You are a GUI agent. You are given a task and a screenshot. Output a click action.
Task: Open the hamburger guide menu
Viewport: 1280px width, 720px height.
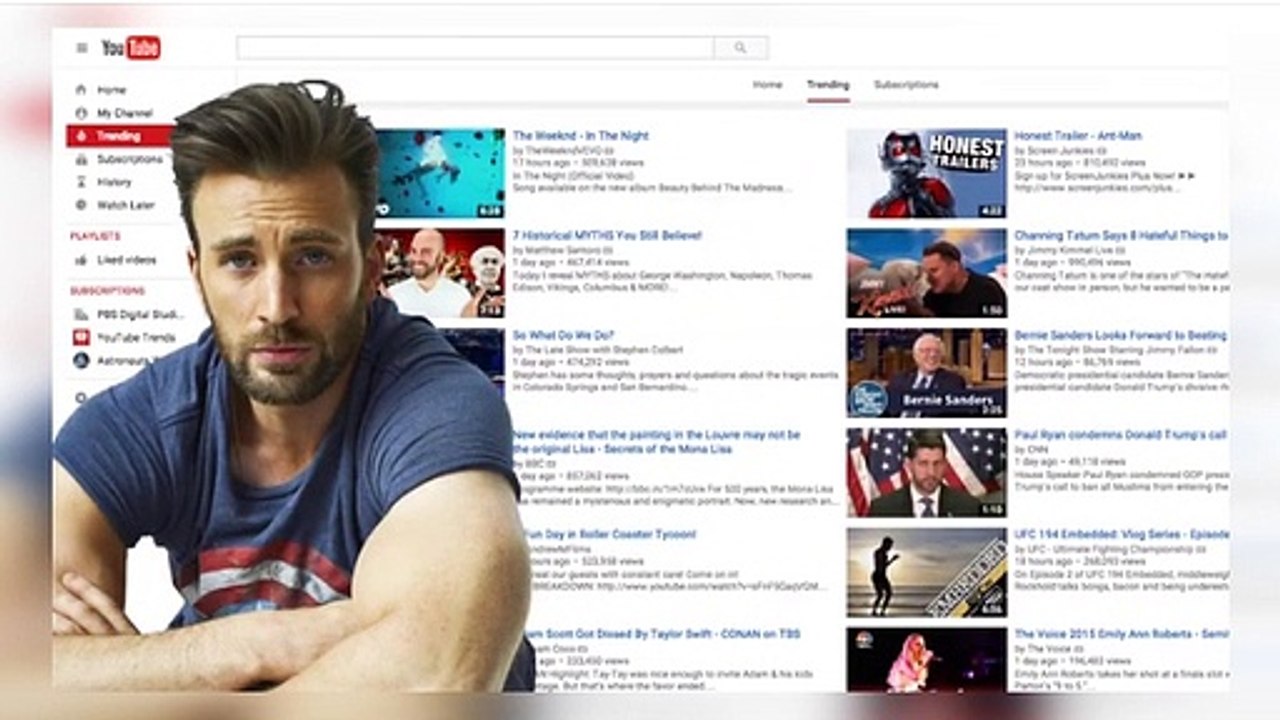[x=82, y=48]
